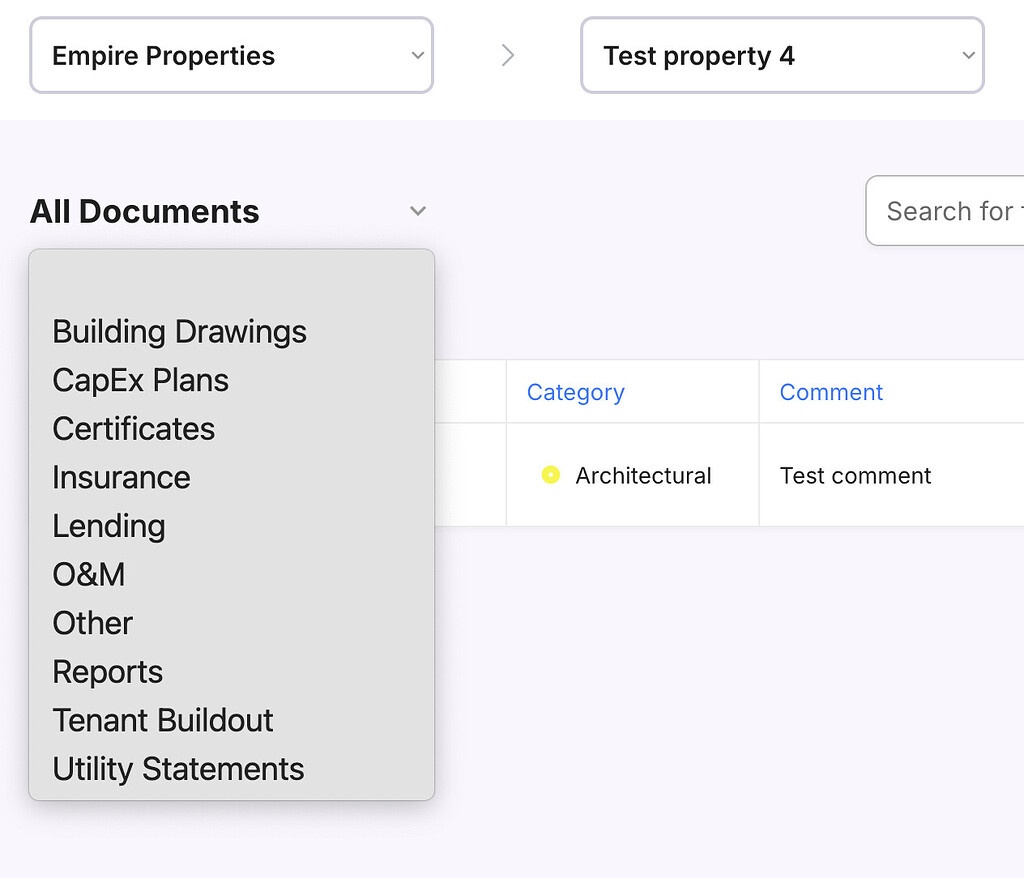
Task: Open the Test property 4 property selector
Action: pyautogui.click(x=782, y=55)
